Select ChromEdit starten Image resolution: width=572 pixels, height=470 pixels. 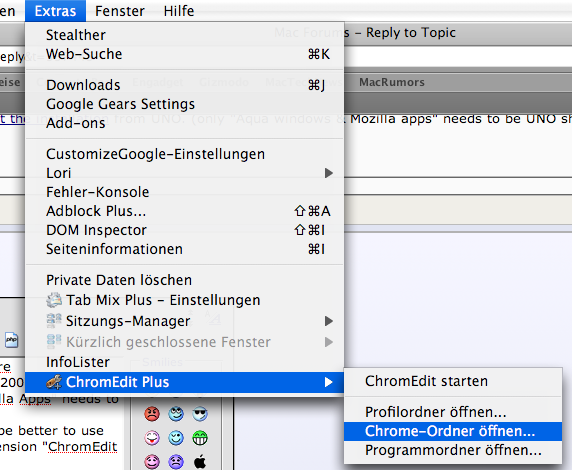453,381
